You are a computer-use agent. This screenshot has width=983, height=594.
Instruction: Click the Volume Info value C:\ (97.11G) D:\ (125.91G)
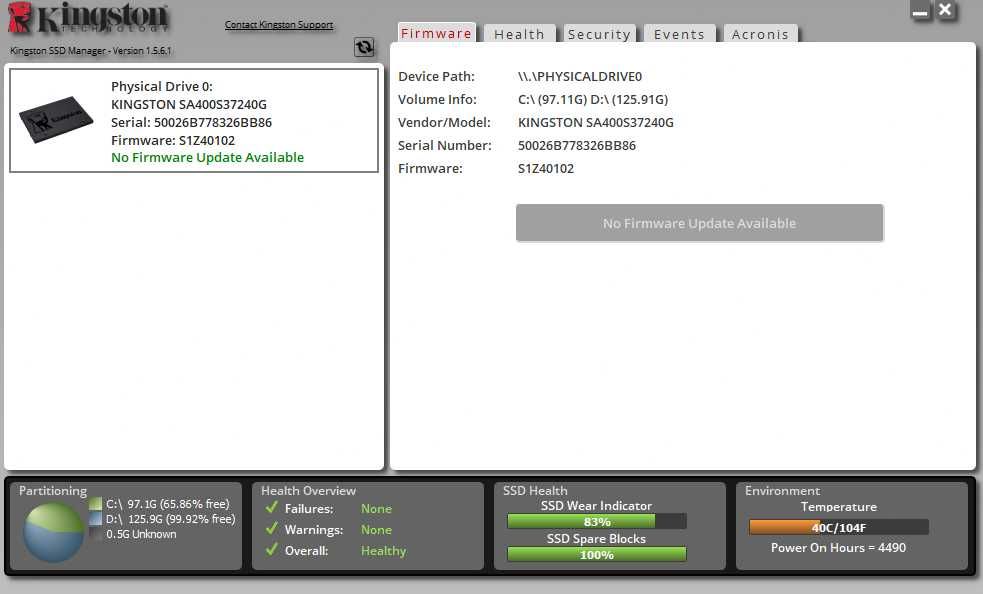click(593, 100)
